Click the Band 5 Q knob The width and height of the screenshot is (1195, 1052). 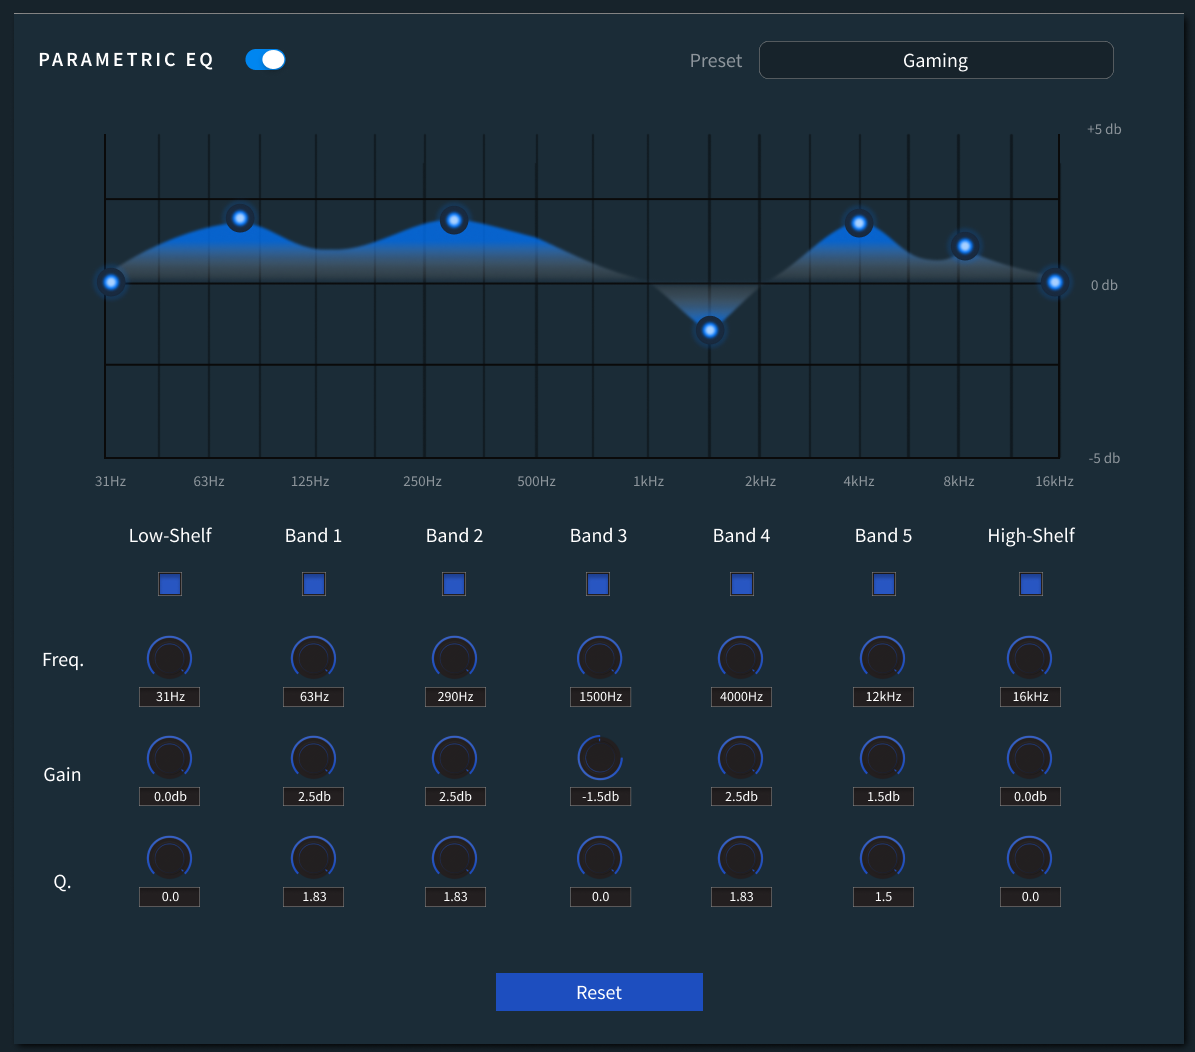coord(882,859)
